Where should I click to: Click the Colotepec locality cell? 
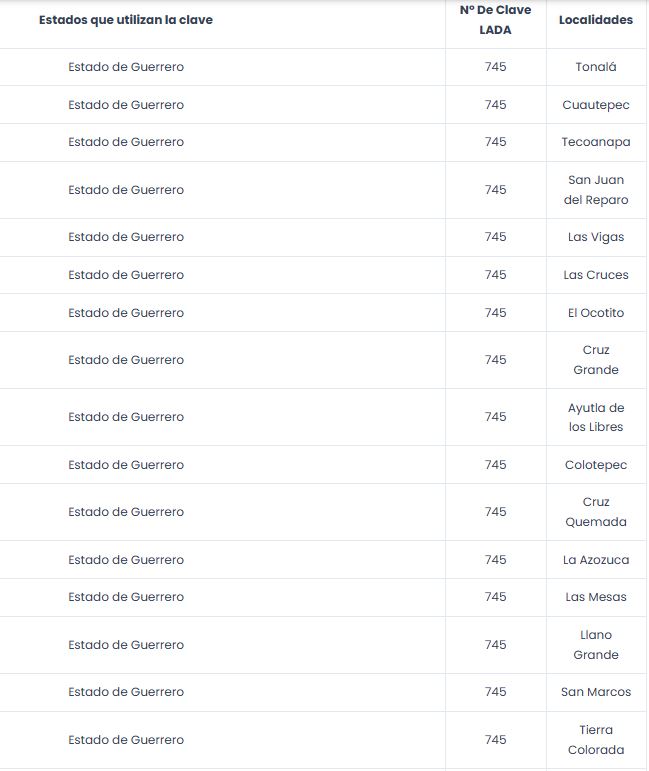point(596,465)
